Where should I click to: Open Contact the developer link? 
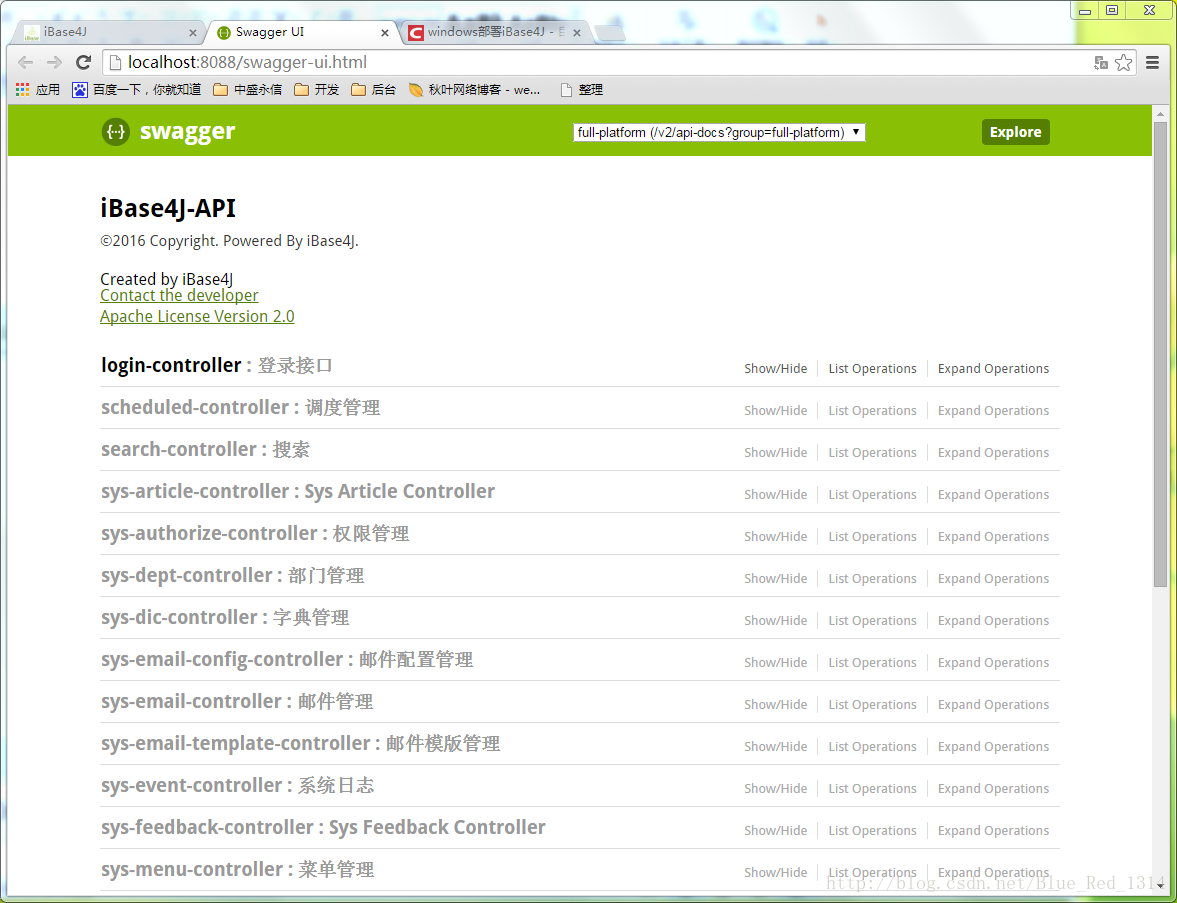tap(179, 296)
